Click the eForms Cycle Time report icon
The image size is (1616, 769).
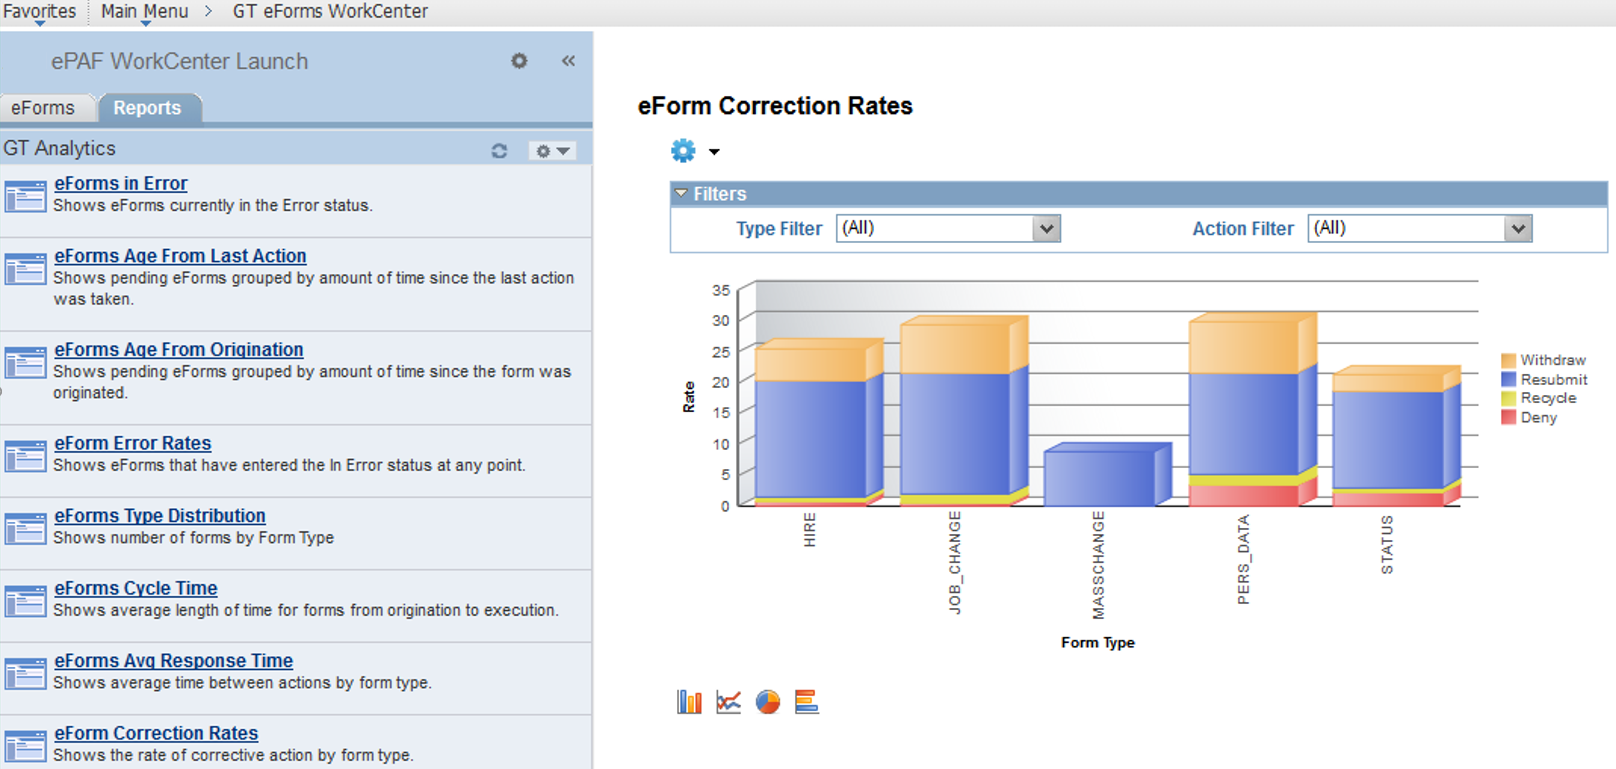(25, 602)
